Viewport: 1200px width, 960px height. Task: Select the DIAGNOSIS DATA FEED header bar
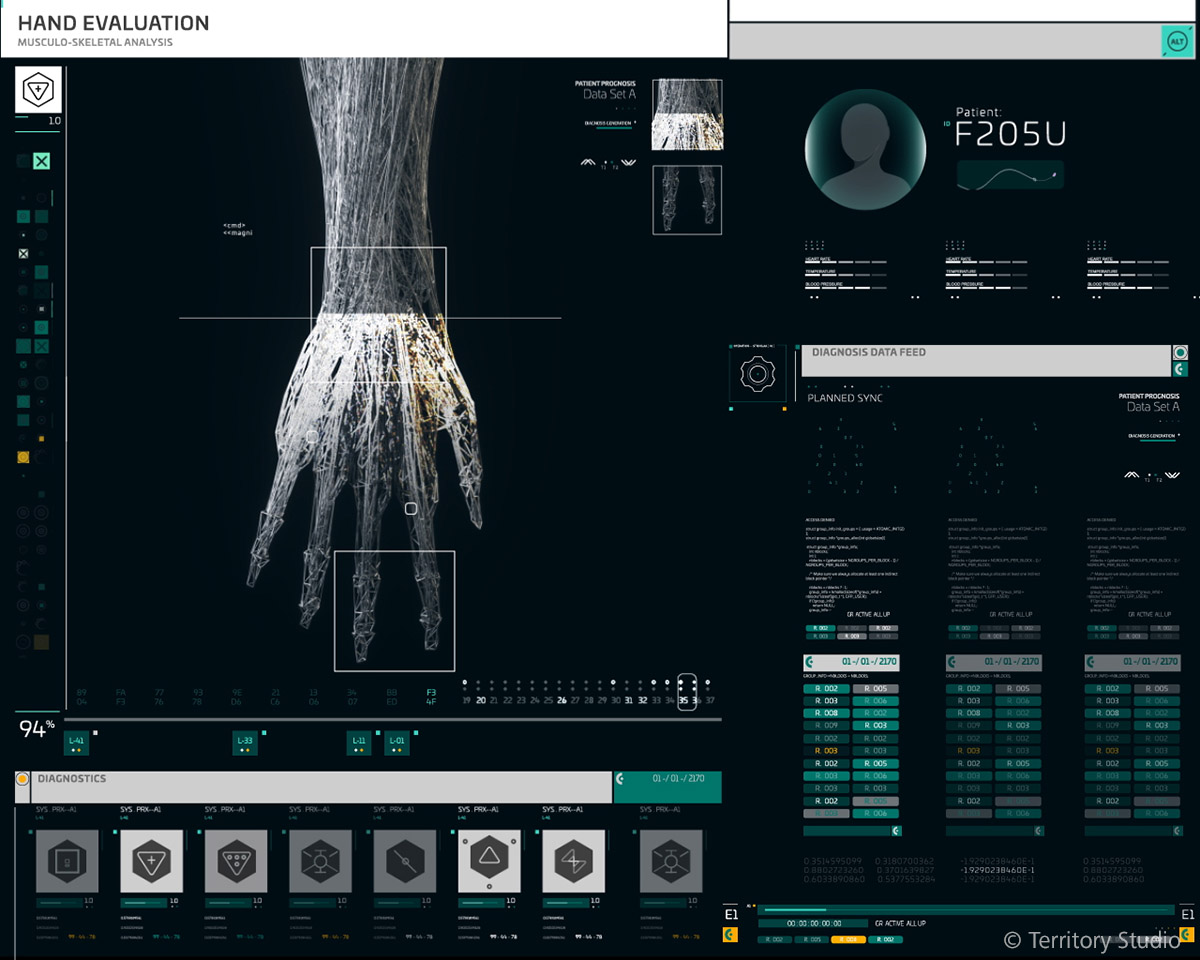pyautogui.click(x=986, y=360)
